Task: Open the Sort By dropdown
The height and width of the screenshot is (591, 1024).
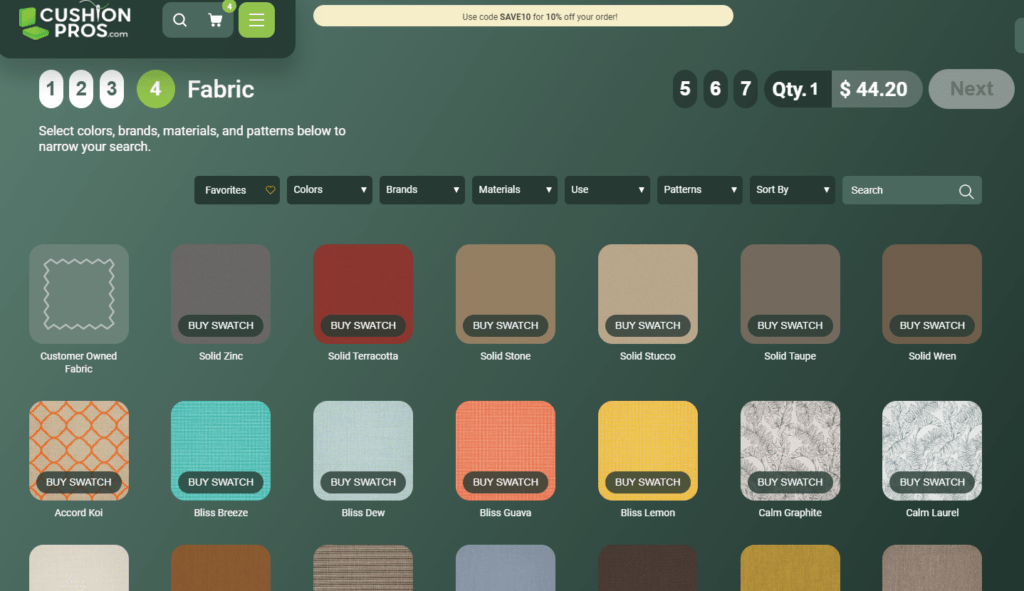Action: [792, 190]
